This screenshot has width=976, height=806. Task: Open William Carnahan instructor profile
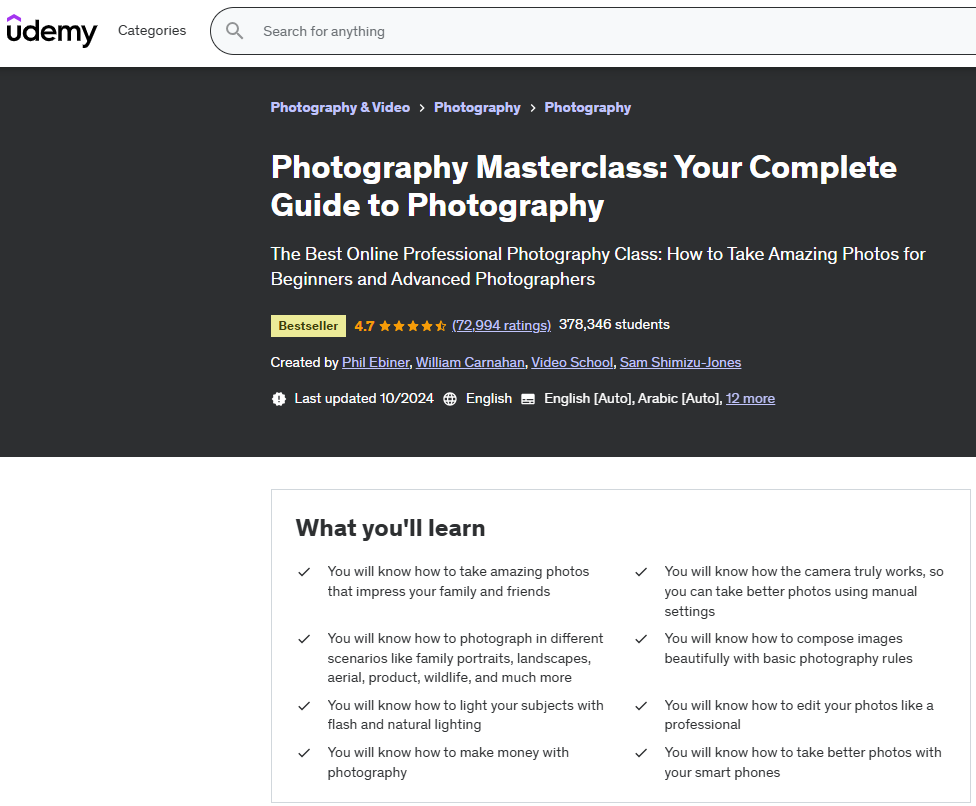tap(469, 363)
